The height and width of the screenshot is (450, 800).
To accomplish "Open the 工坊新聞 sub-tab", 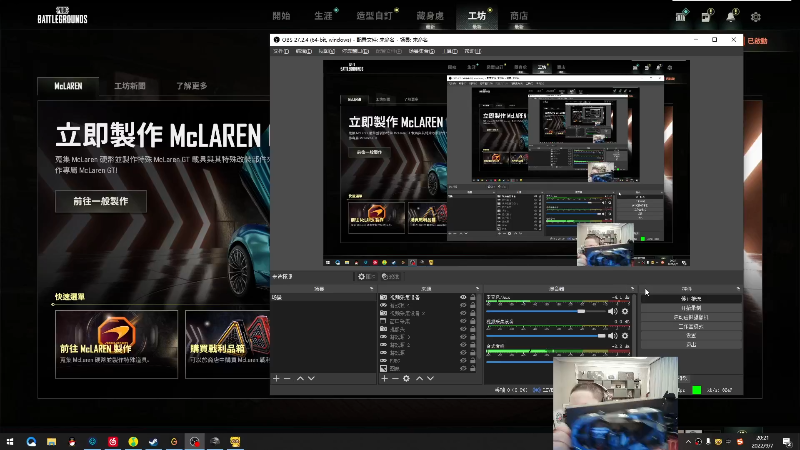I will click(x=130, y=86).
